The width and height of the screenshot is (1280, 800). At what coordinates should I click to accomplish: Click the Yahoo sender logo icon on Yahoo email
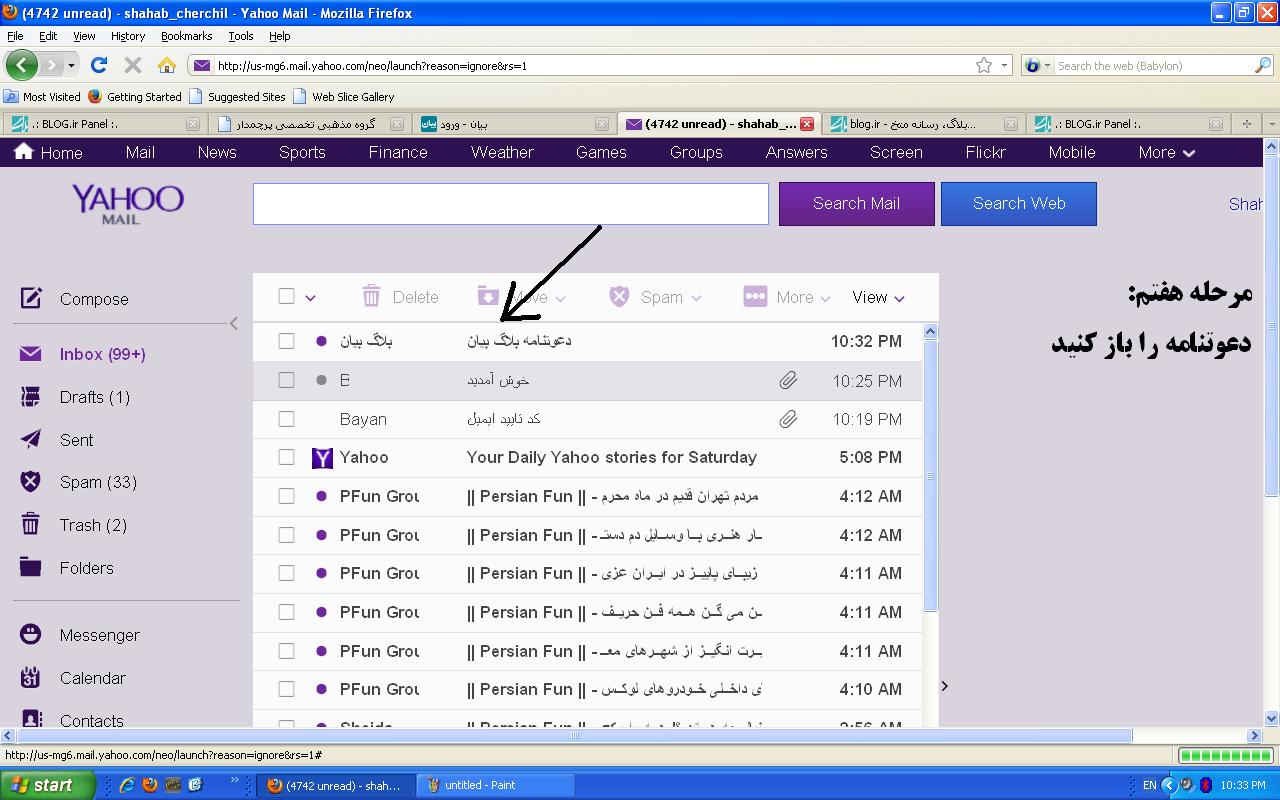click(322, 458)
